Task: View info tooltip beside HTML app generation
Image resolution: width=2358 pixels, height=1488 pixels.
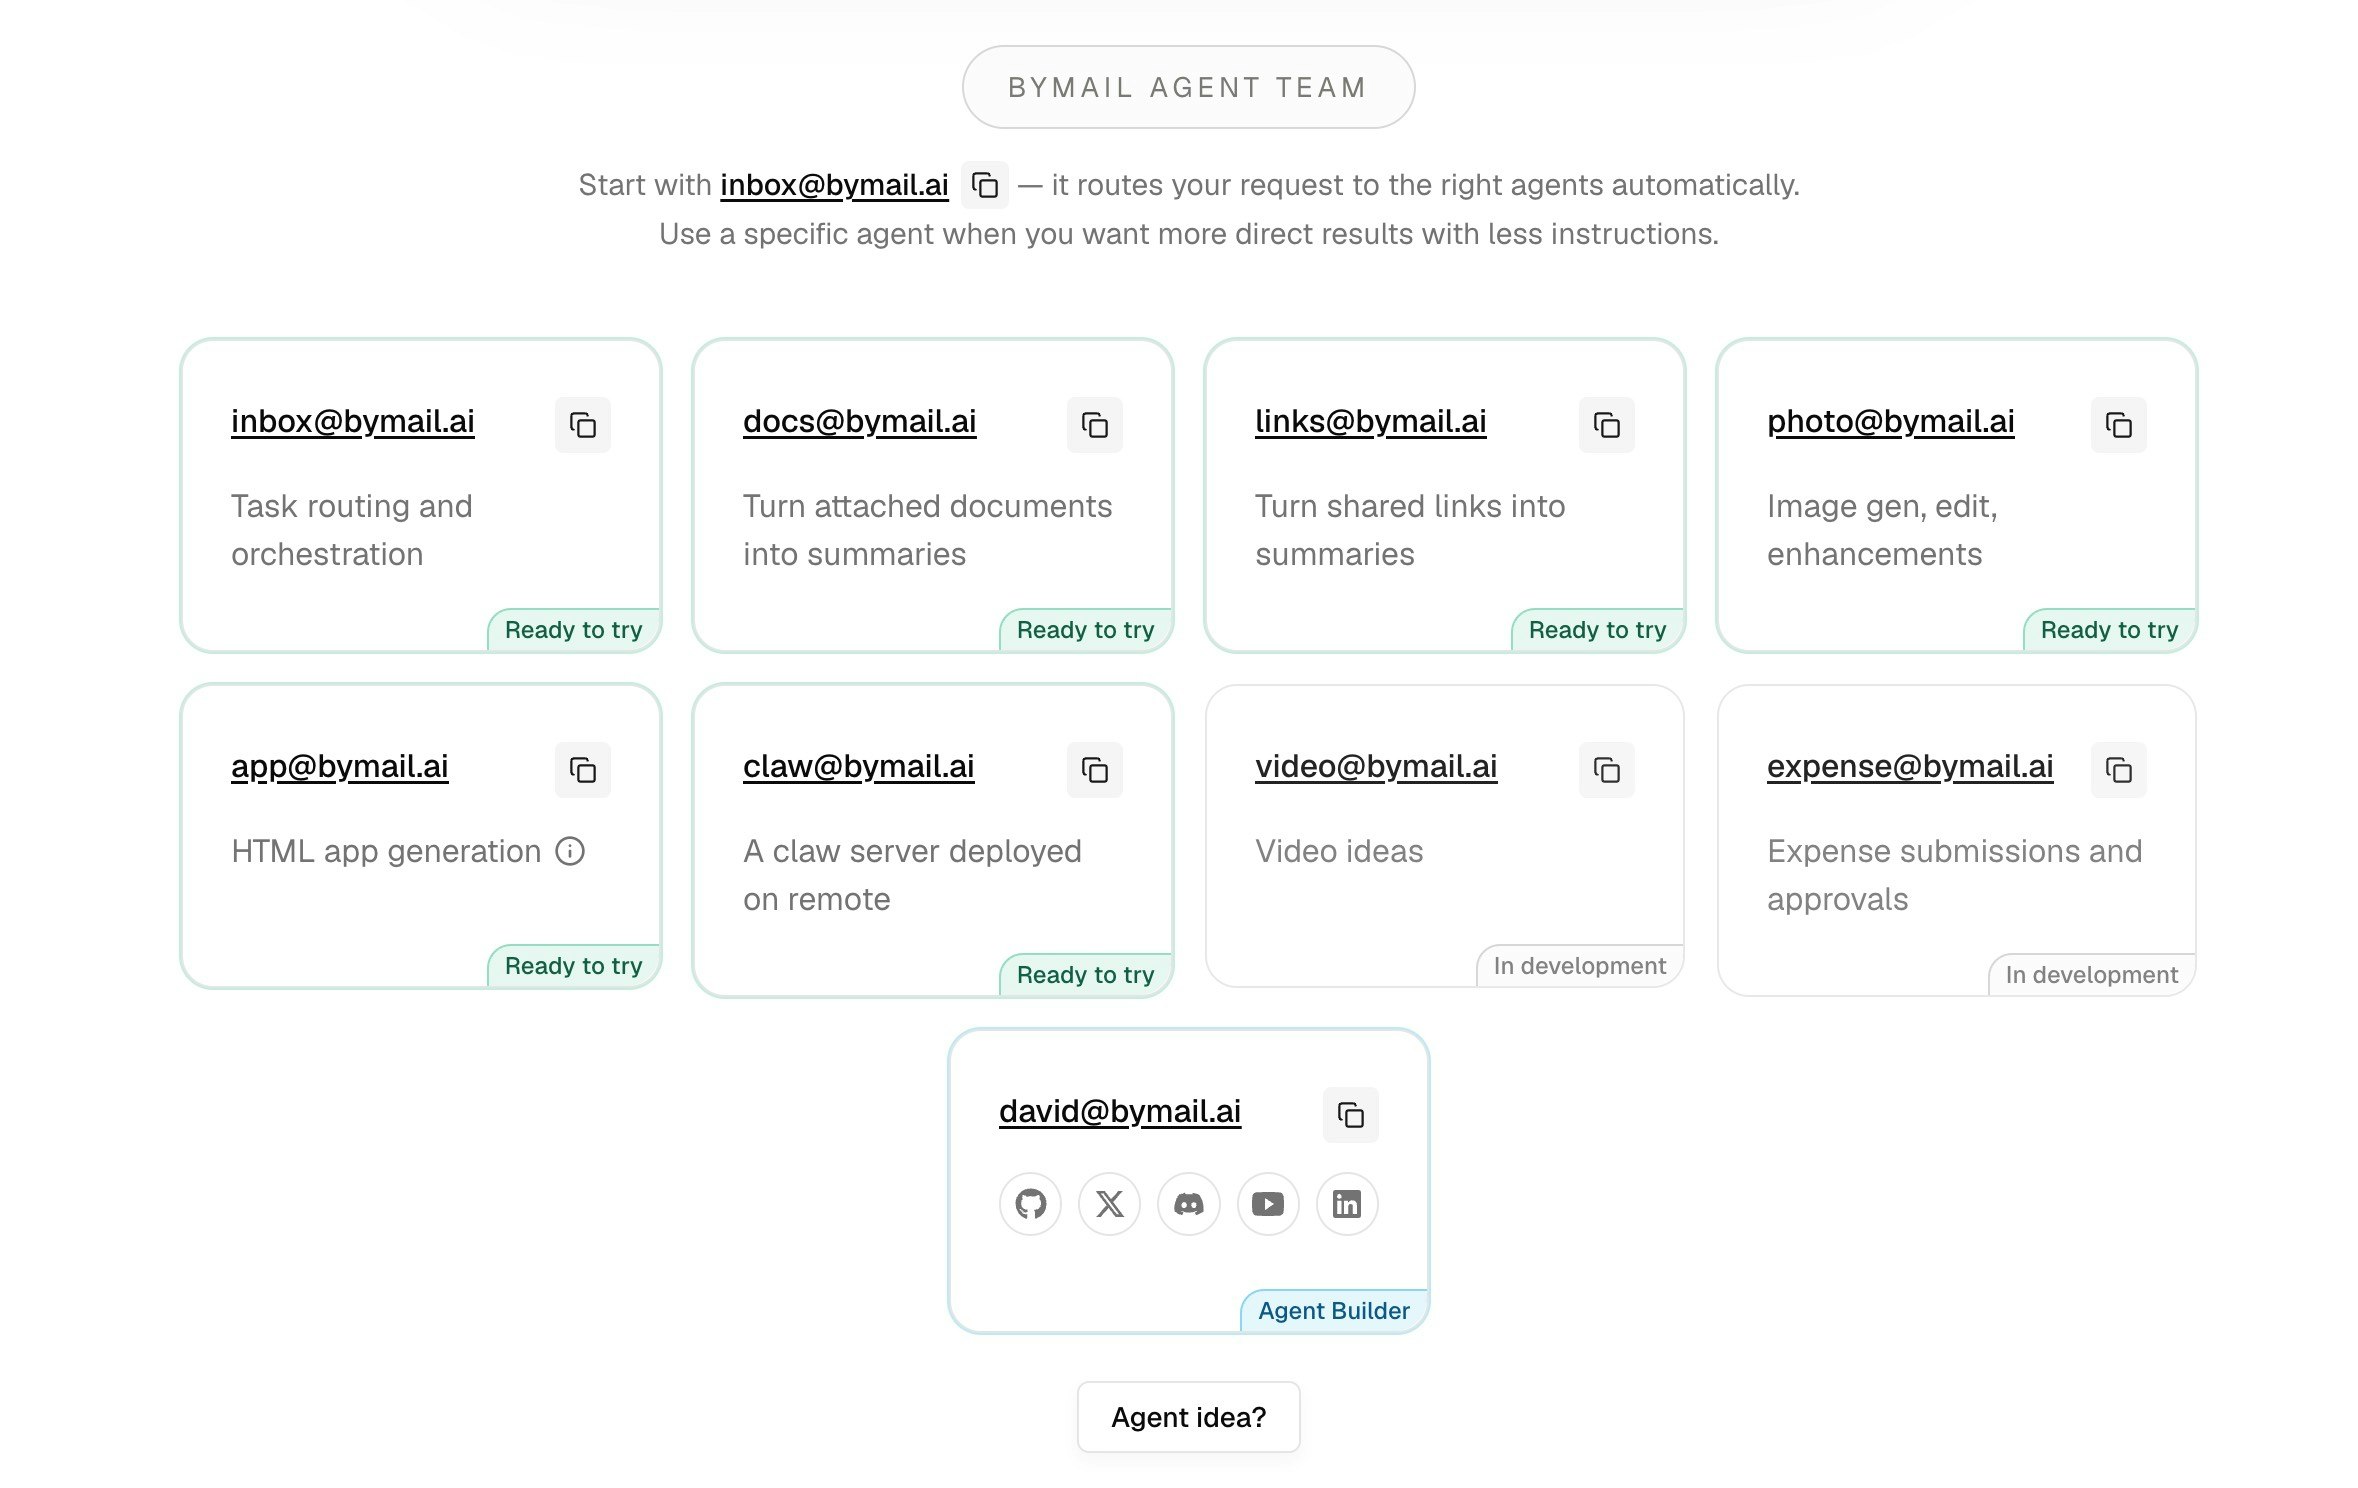Action: pyautogui.click(x=571, y=851)
